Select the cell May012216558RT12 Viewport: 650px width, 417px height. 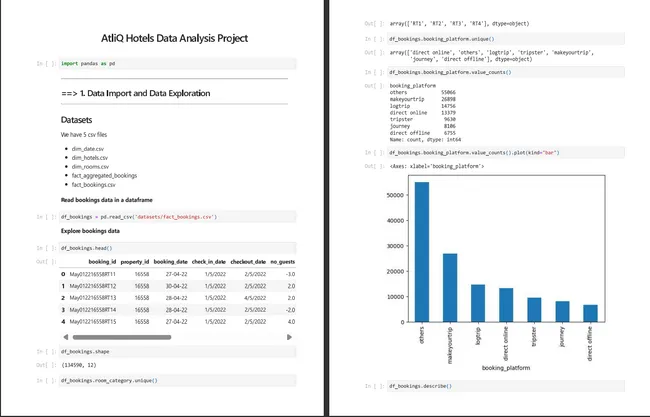tap(93, 286)
